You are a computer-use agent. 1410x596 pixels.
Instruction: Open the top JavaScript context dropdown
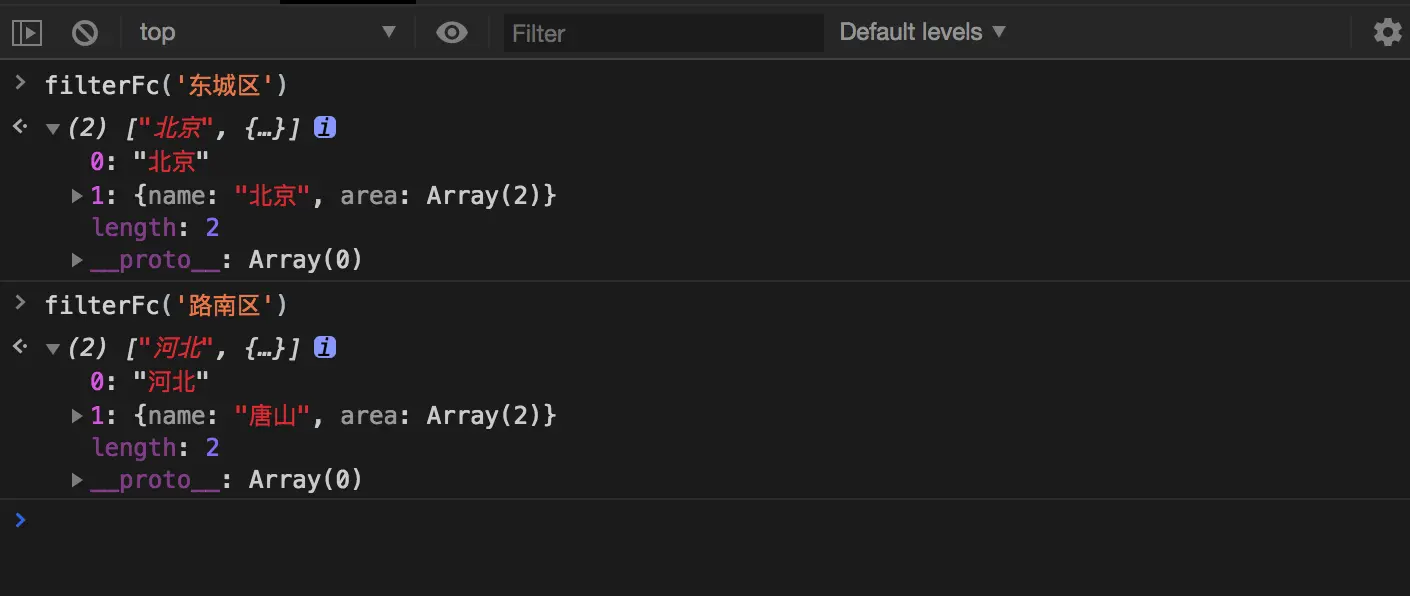coord(267,32)
